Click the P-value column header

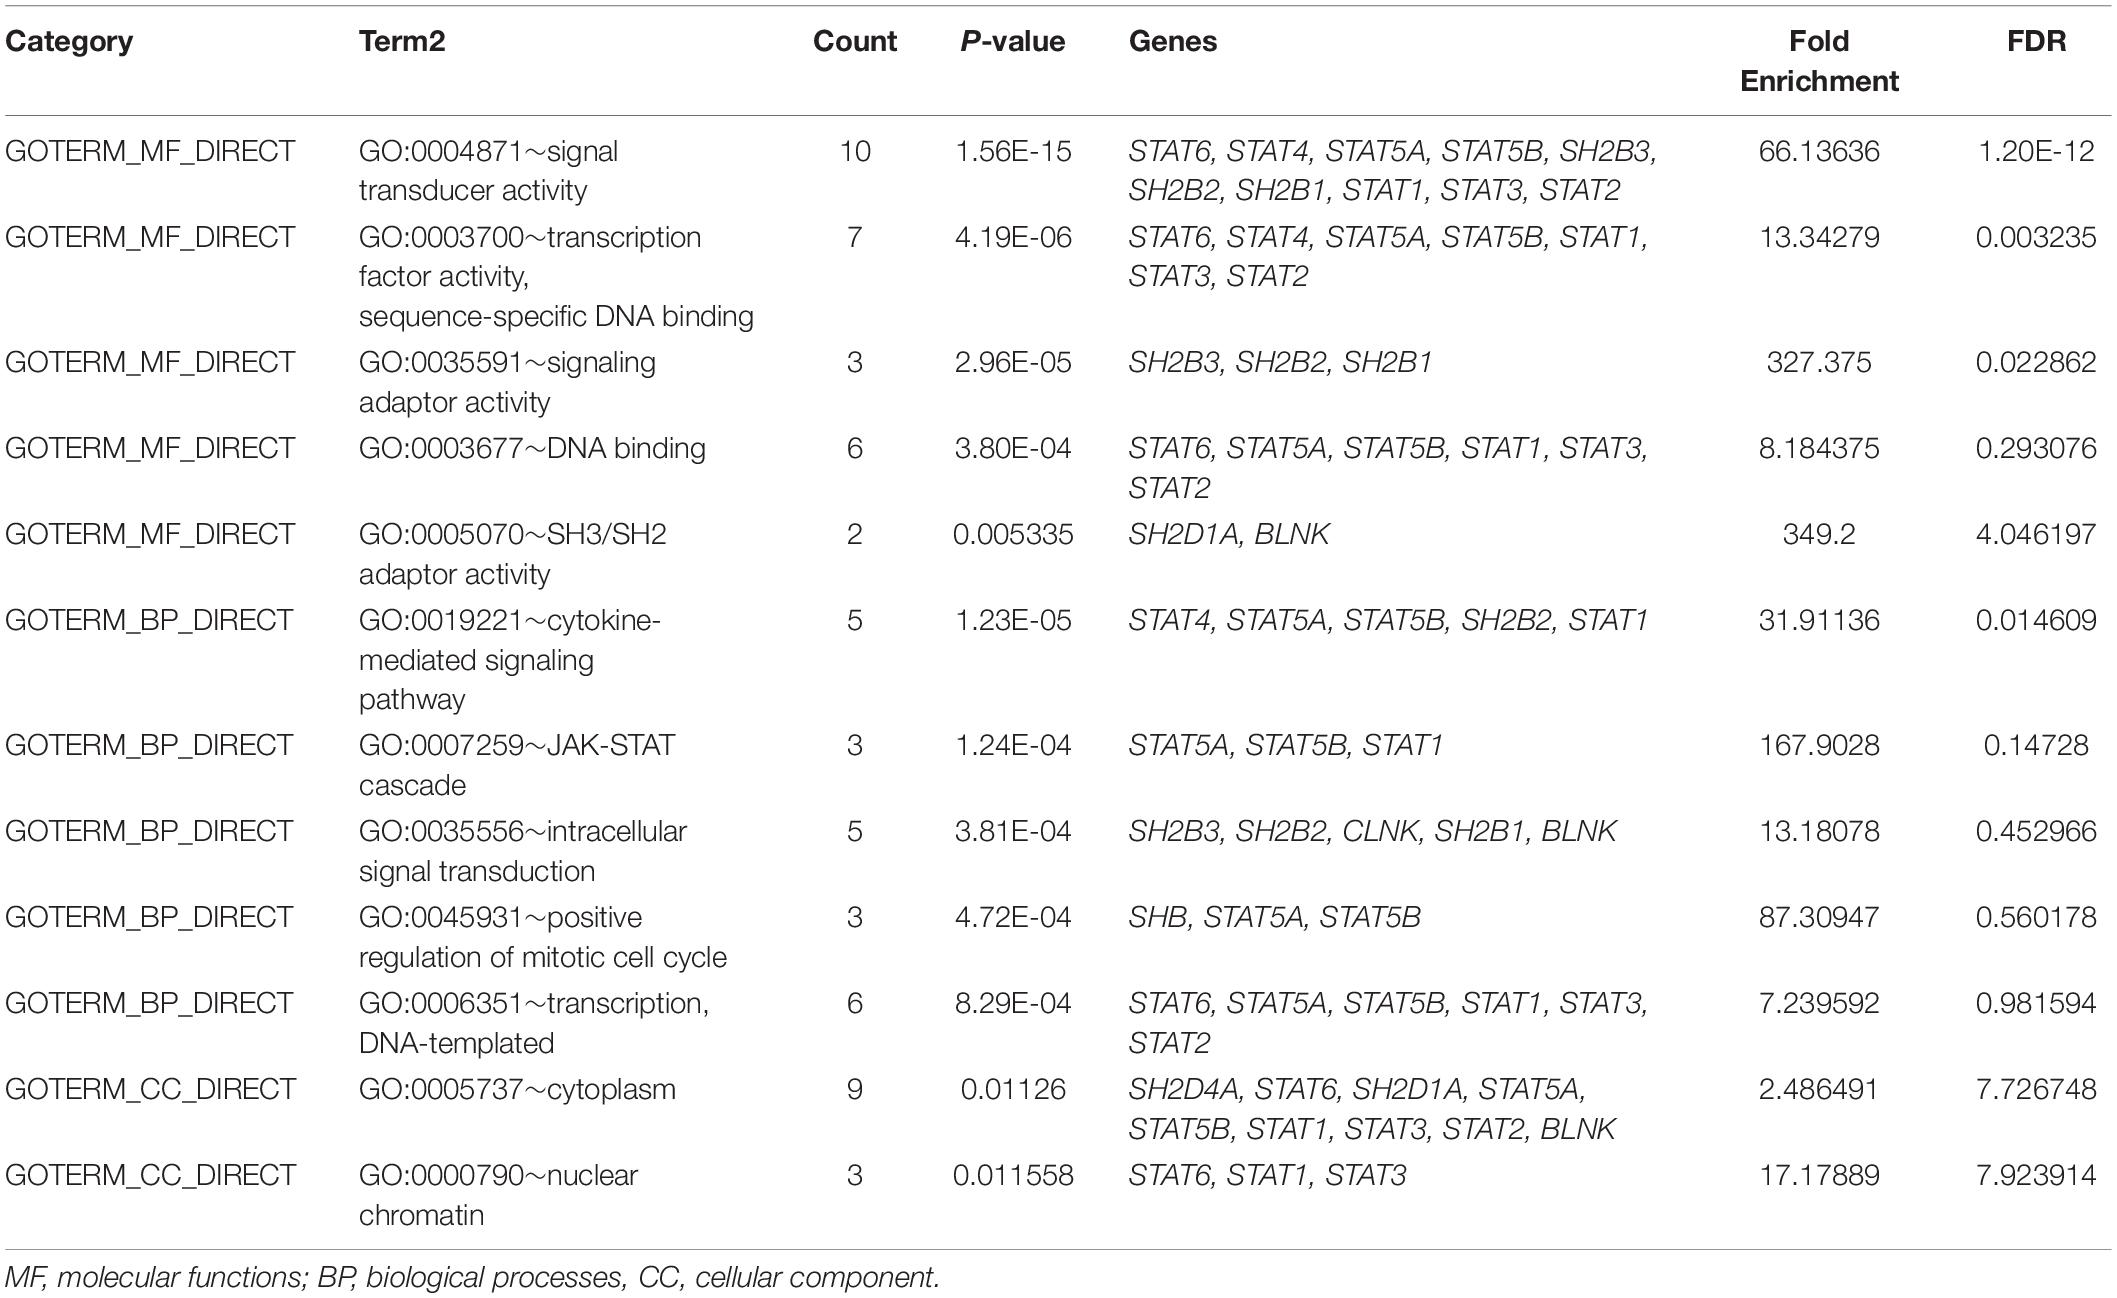coord(1013,42)
